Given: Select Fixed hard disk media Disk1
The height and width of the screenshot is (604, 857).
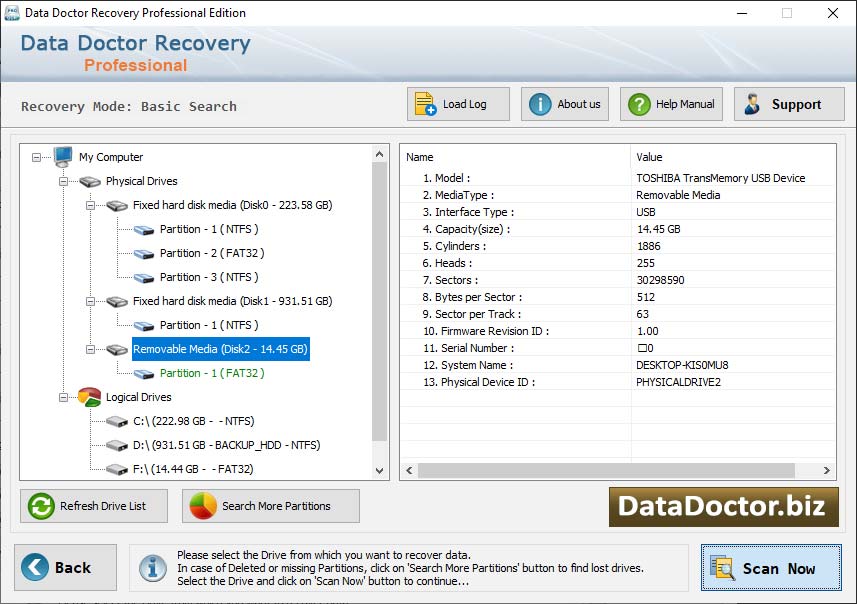Looking at the screenshot, I should pos(232,301).
